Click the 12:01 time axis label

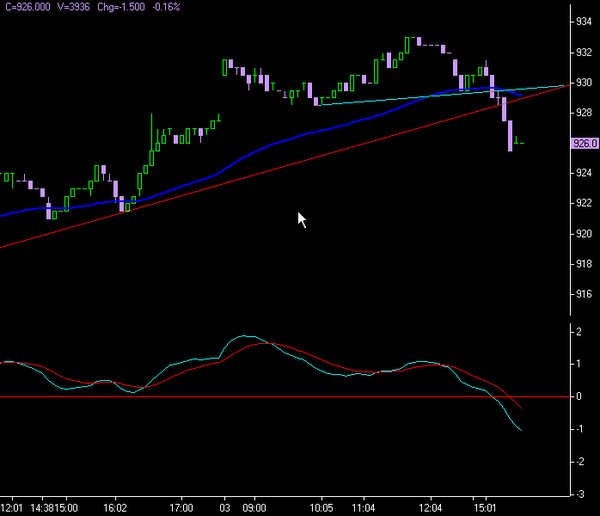coord(11,508)
